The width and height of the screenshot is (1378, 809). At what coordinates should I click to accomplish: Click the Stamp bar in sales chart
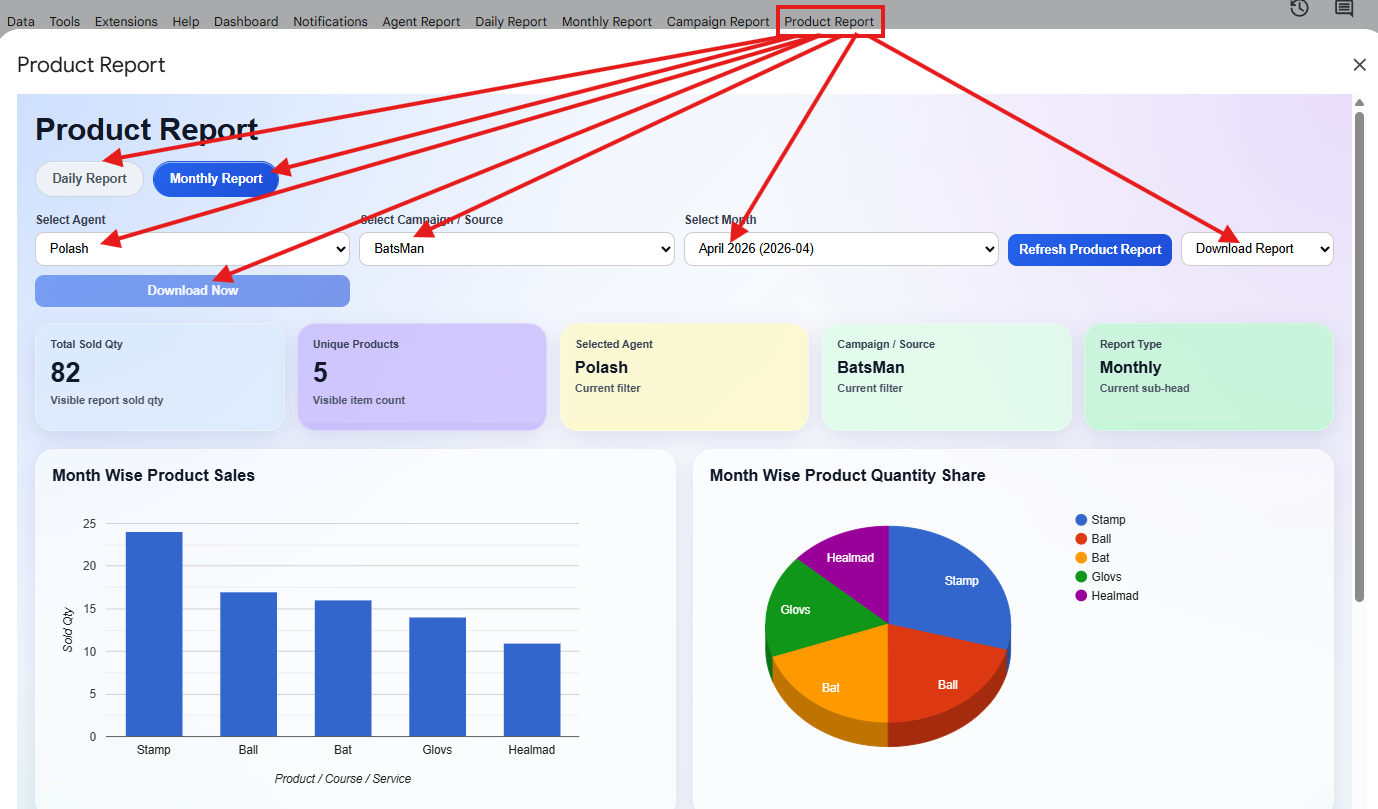(x=154, y=634)
